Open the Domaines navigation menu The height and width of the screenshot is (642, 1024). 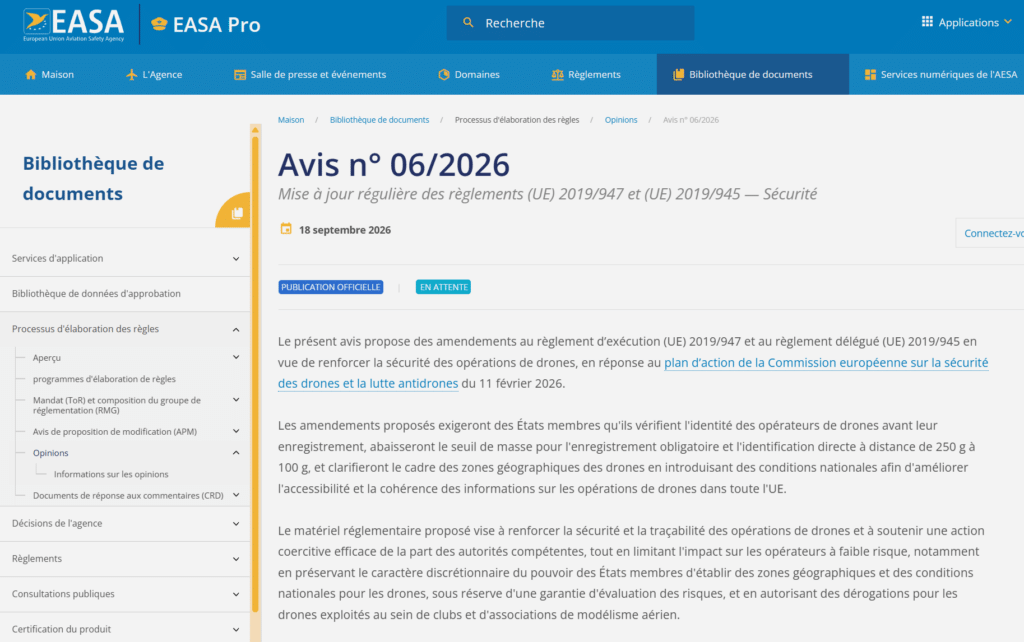(469, 74)
